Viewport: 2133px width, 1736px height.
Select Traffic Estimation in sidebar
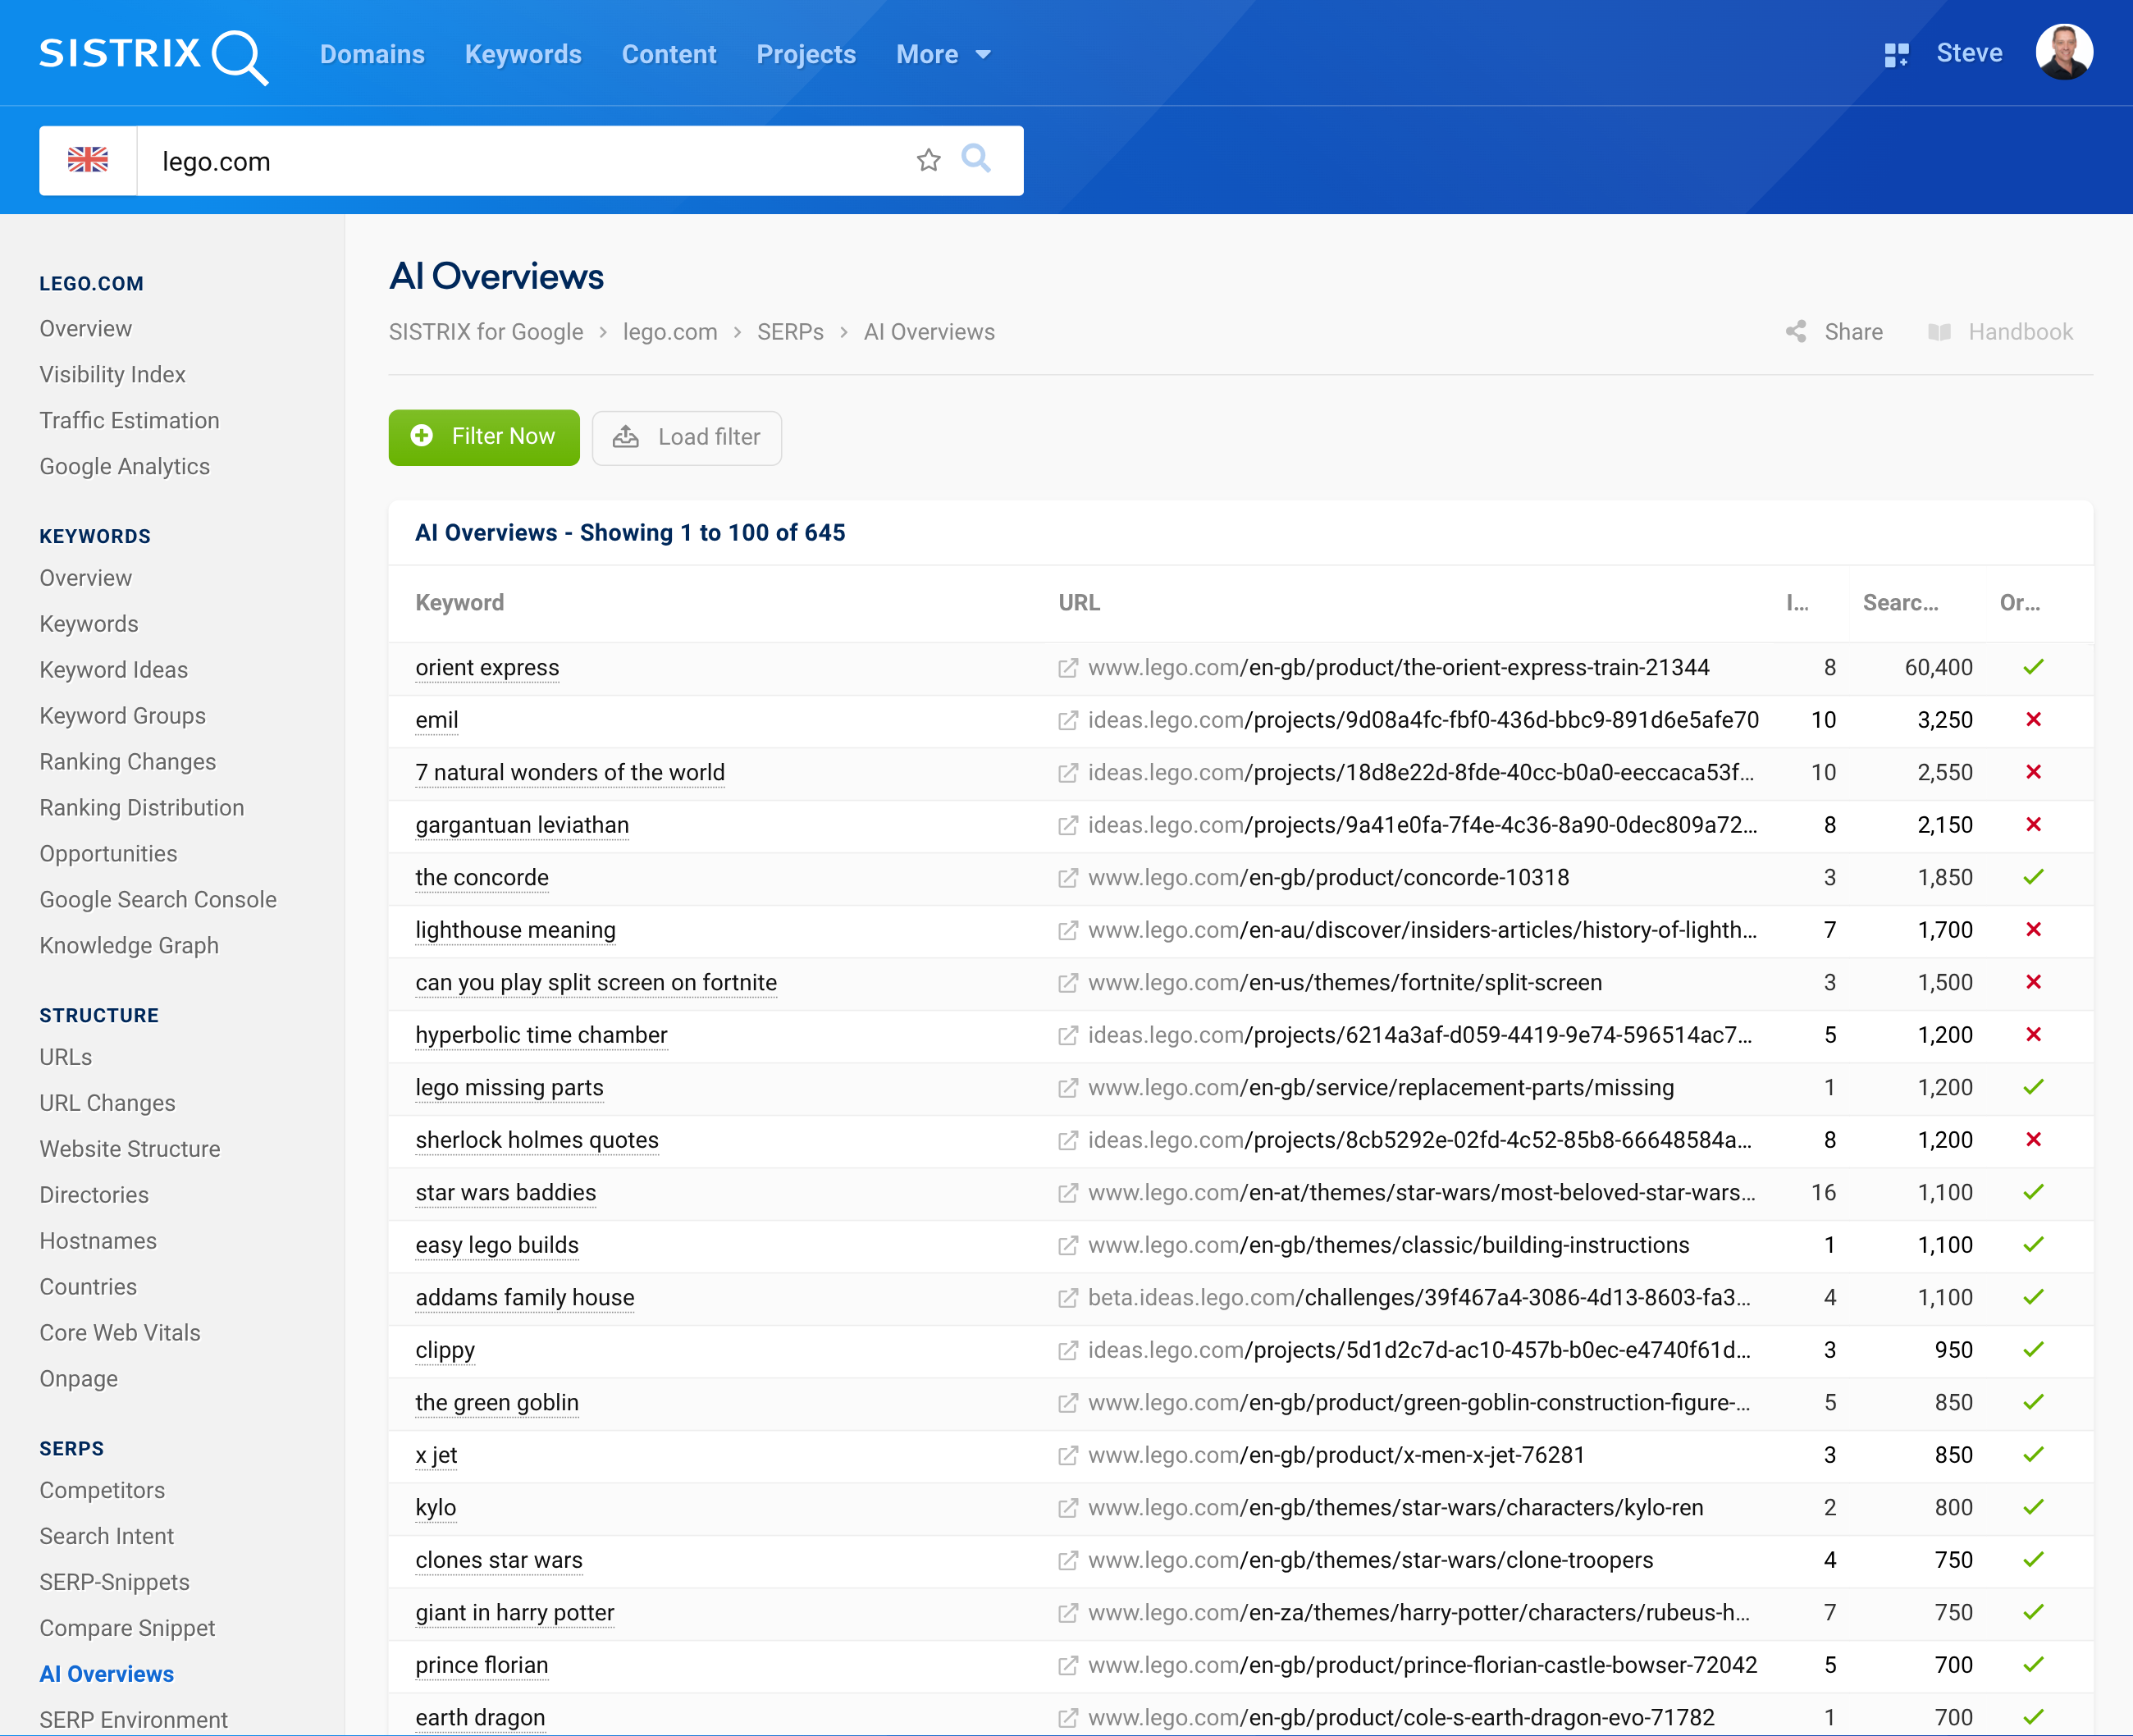coord(129,421)
